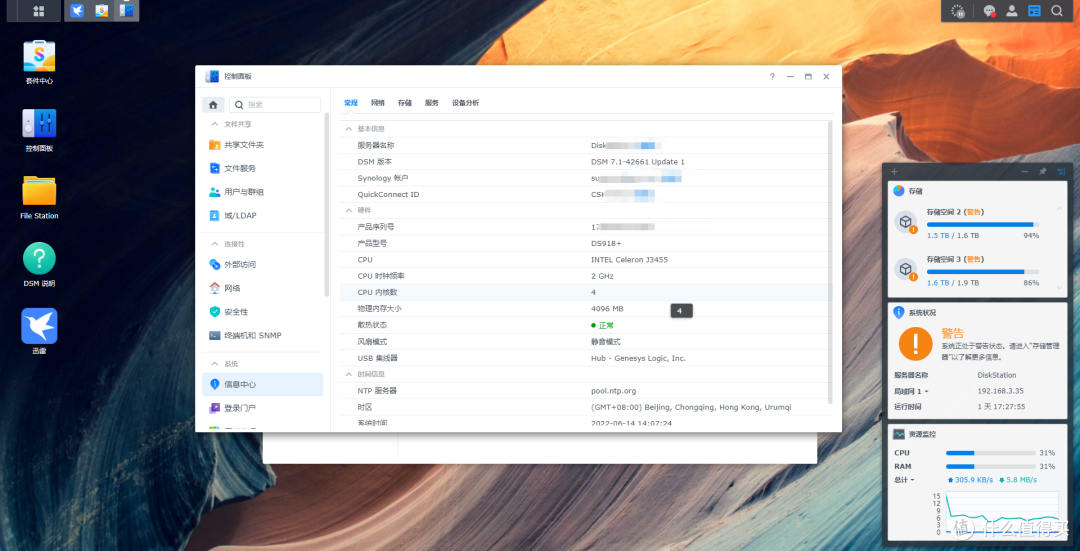Switch to Package Center in the taskbar

(101, 11)
